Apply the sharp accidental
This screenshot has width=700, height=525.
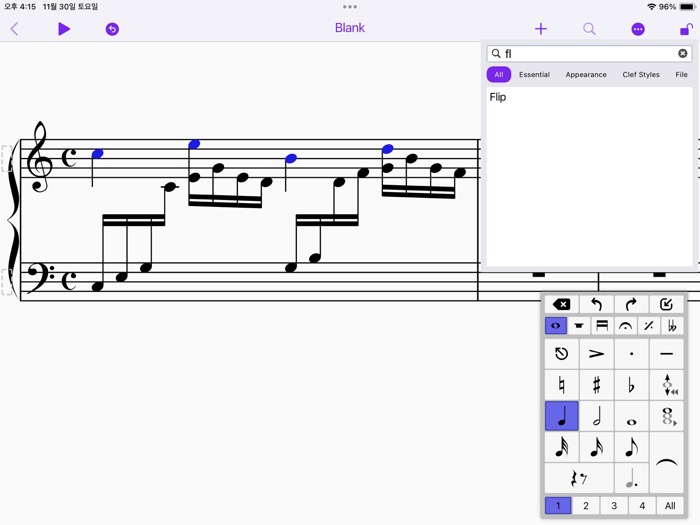click(596, 385)
